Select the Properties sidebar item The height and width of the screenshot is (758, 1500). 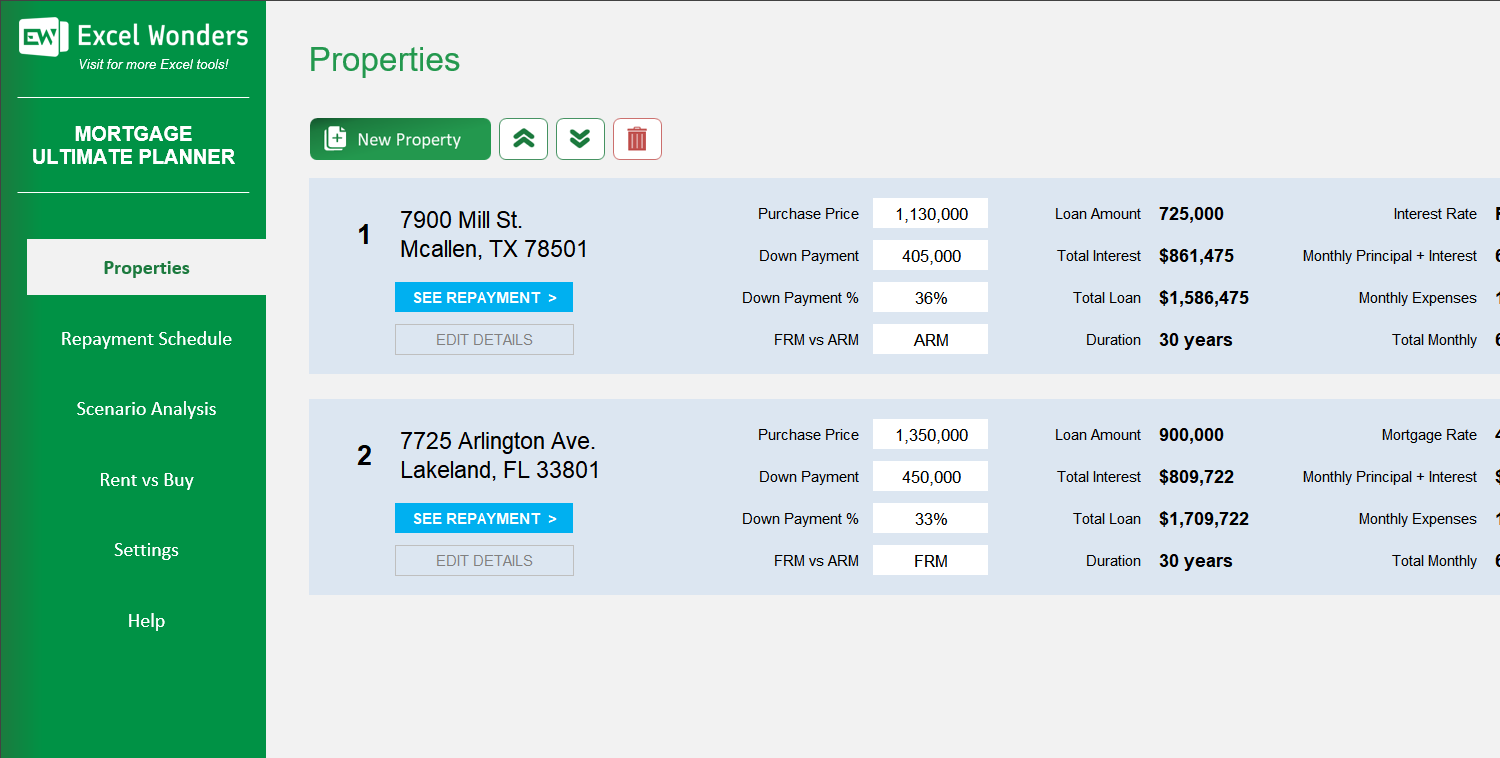pos(146,267)
